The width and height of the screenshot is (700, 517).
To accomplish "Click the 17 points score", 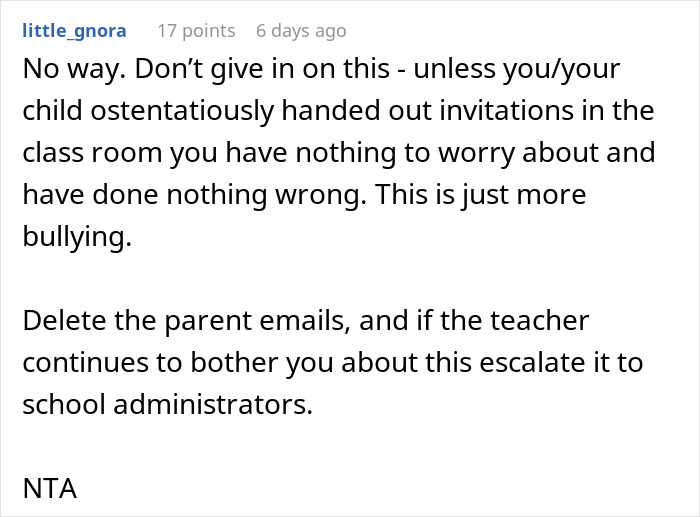I will pos(196,31).
